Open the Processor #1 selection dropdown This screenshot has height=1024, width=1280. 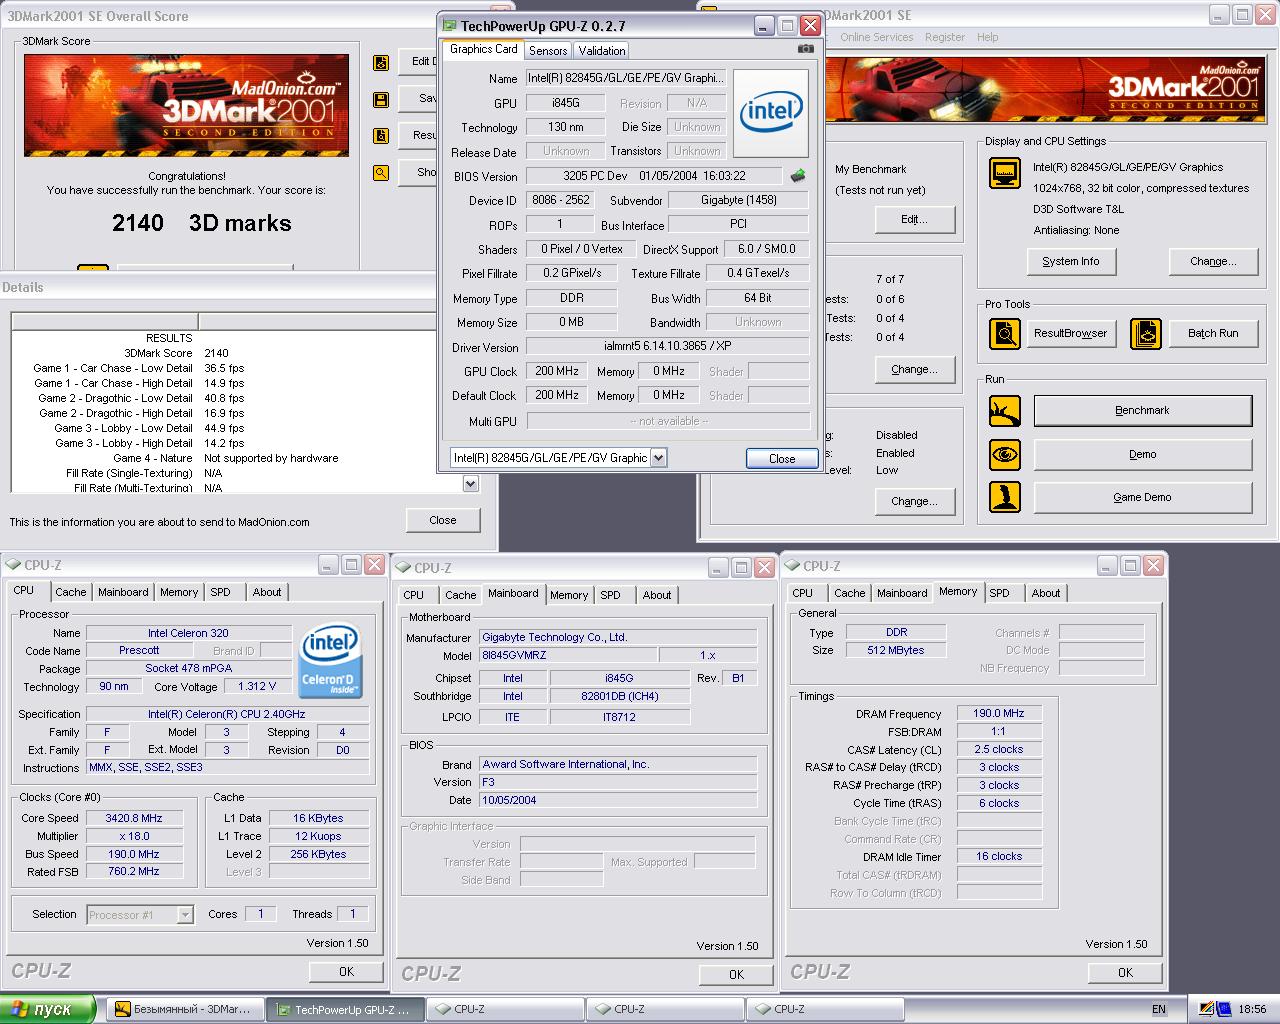(185, 914)
